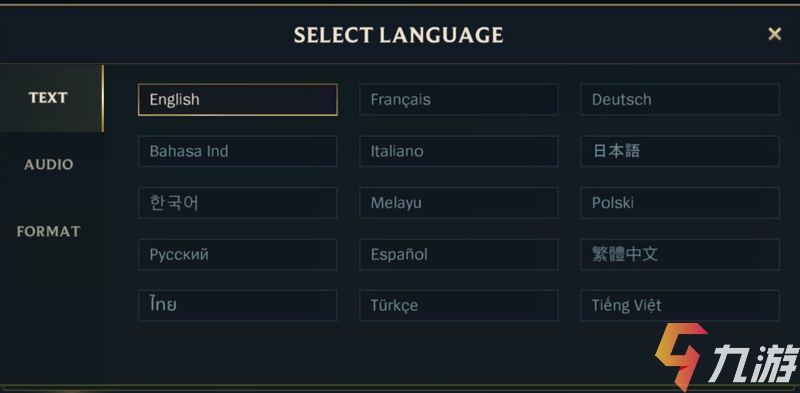Choose Tiếng Việt language
800x393 pixels.
[x=680, y=305]
